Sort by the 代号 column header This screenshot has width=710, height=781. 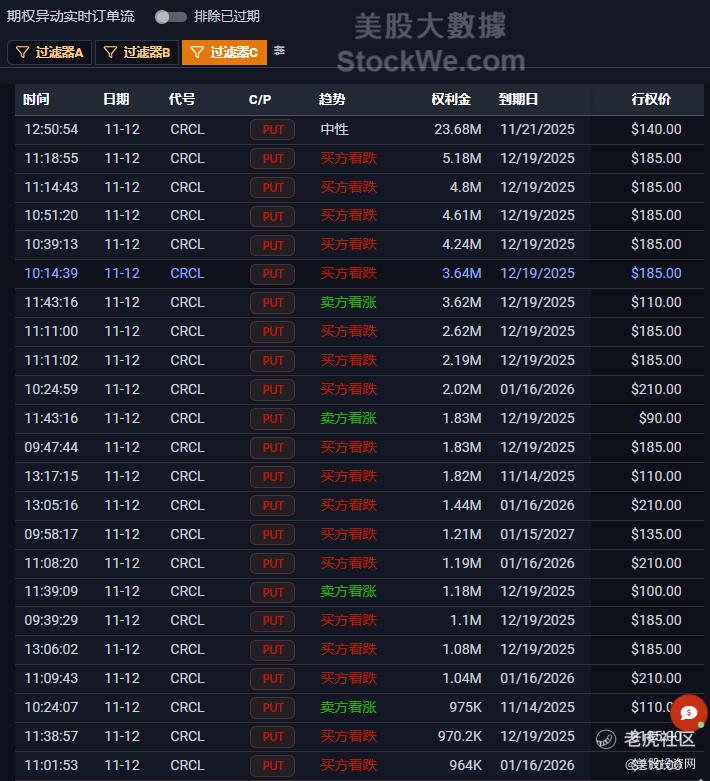[x=182, y=99]
